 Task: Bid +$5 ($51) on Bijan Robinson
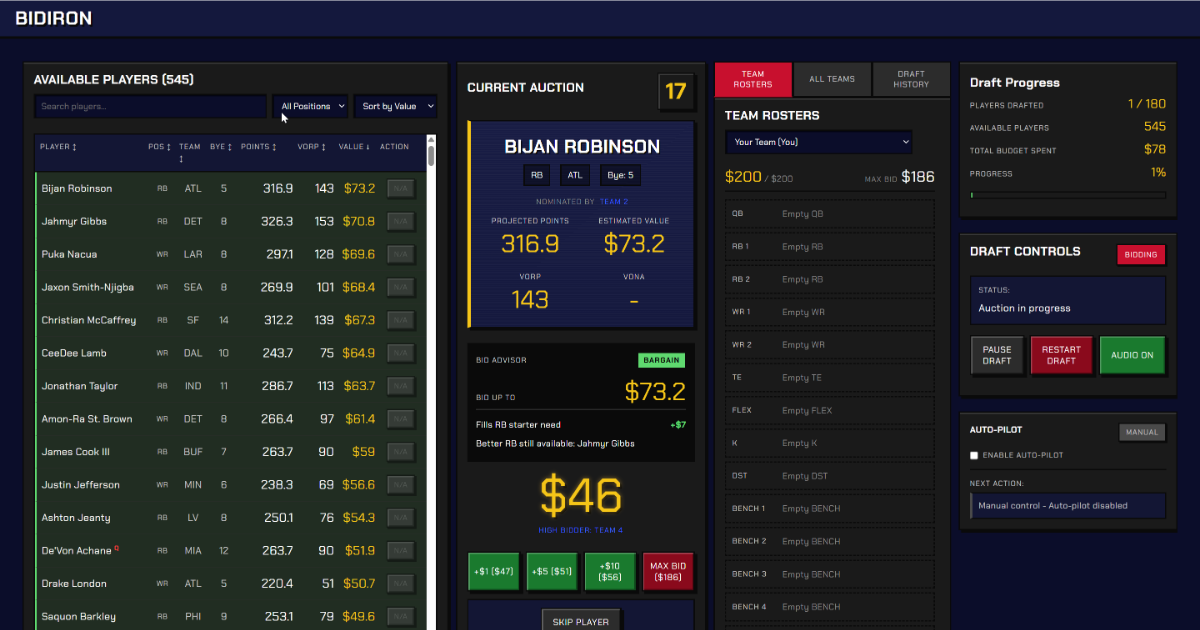tap(553, 571)
